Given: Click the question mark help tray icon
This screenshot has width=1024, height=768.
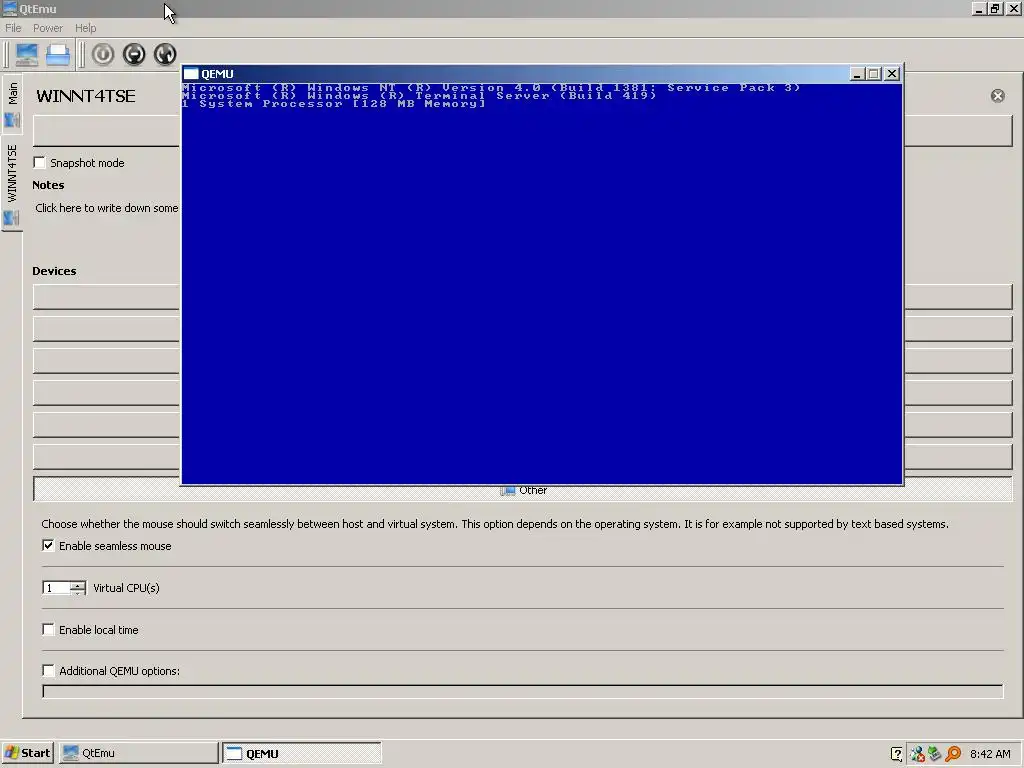Looking at the screenshot, I should [x=897, y=754].
